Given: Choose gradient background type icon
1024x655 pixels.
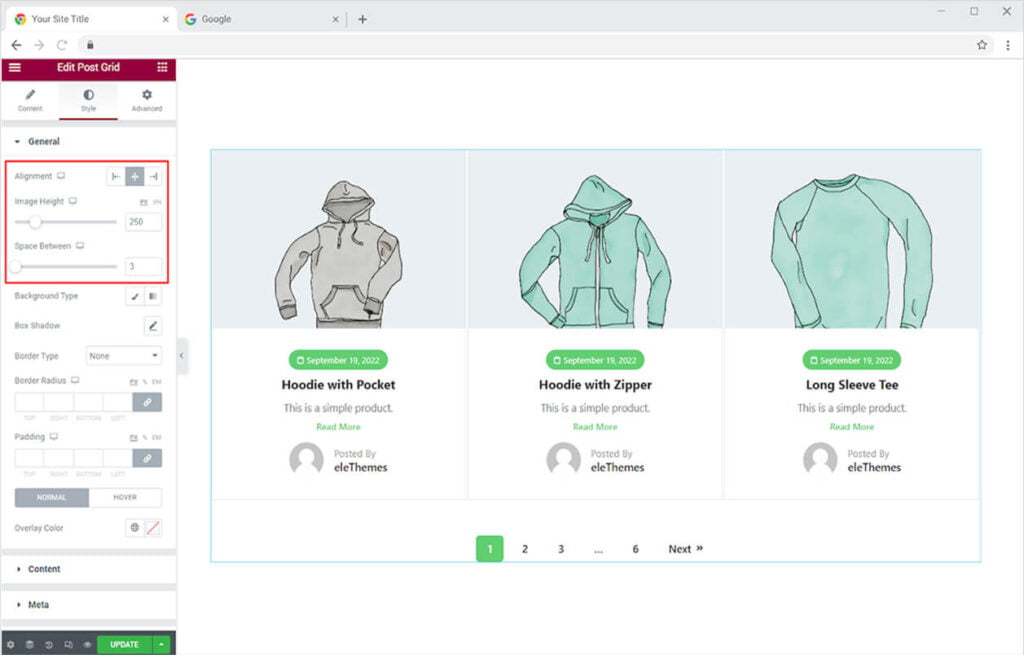Looking at the screenshot, I should tap(153, 296).
